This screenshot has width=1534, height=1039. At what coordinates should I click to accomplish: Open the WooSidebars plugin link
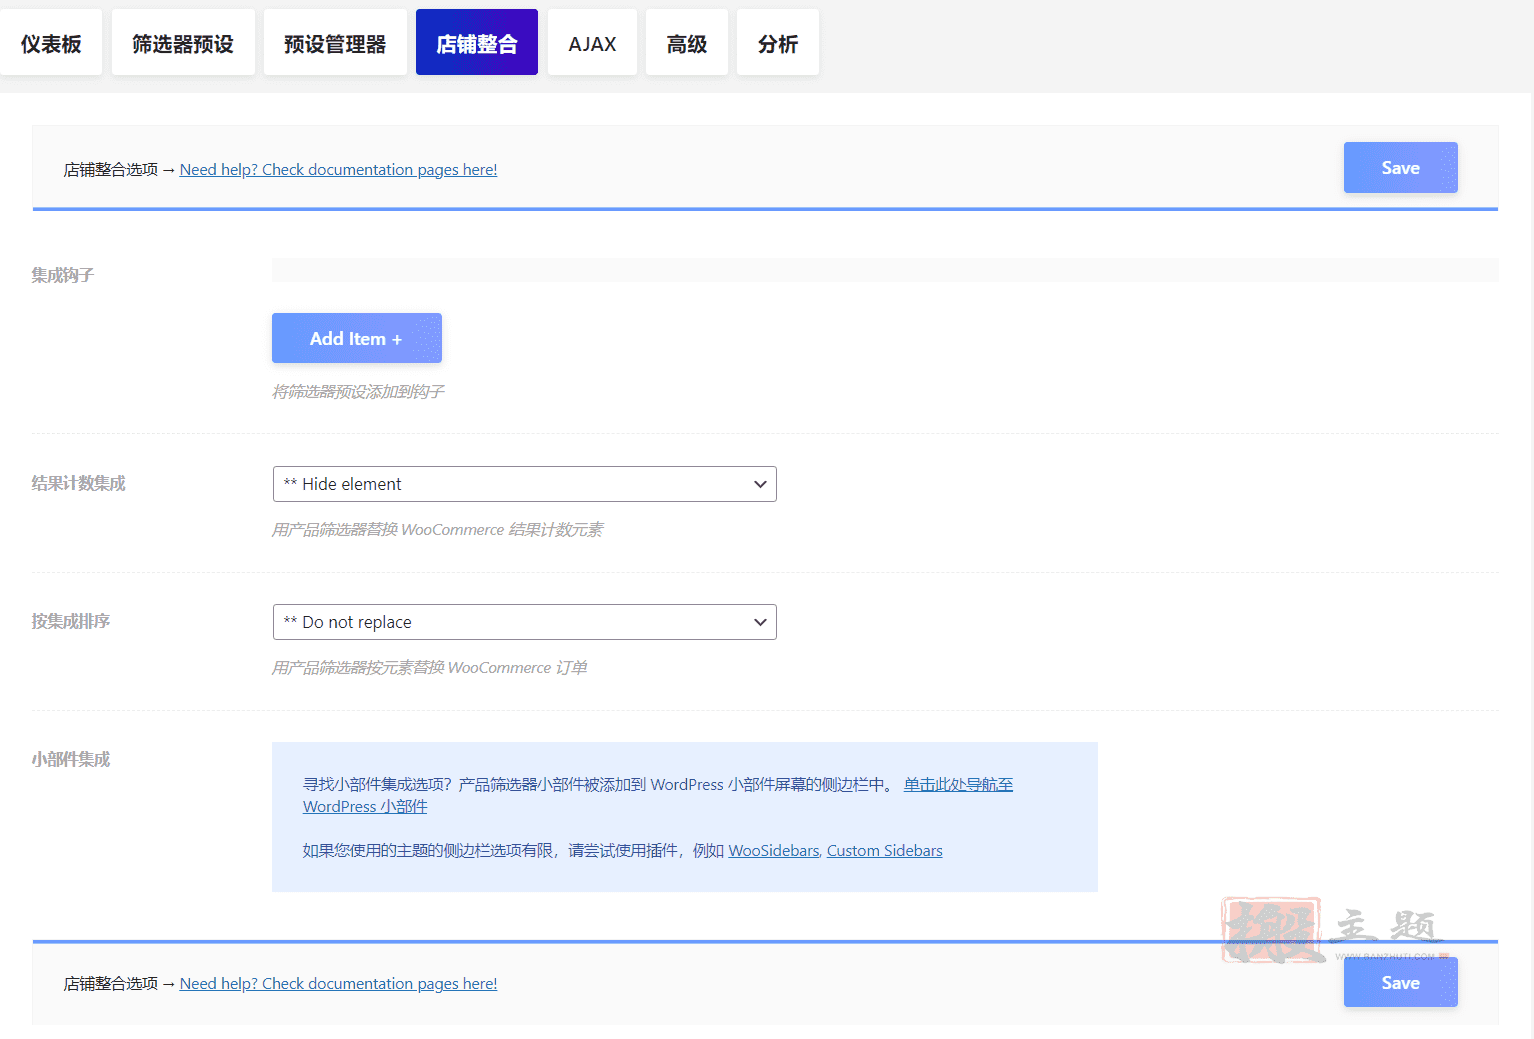(x=774, y=851)
